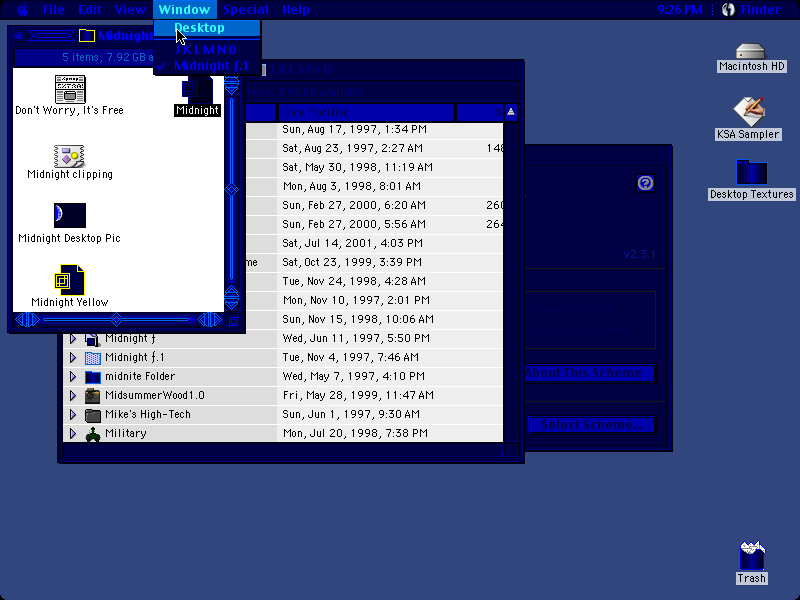Expand the Military row
Viewport: 800px width, 600px height.
click(73, 433)
